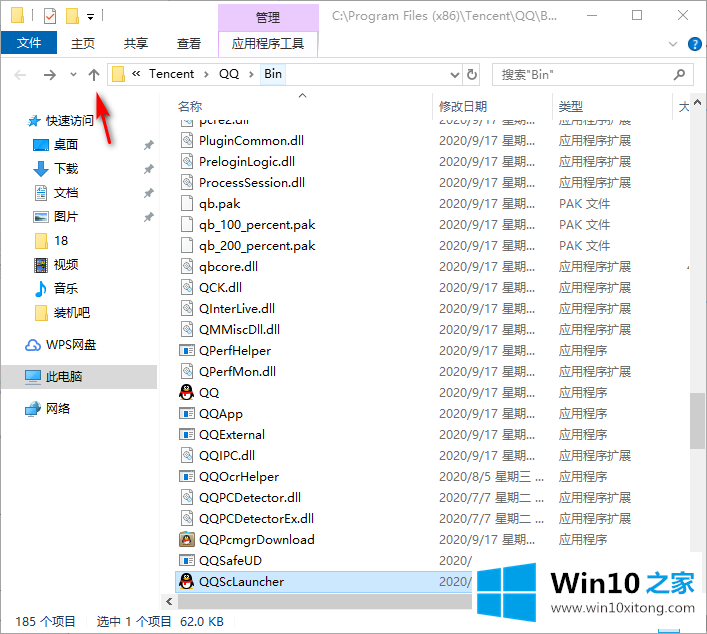Click the vertical scrollbar thumb

pos(698,421)
